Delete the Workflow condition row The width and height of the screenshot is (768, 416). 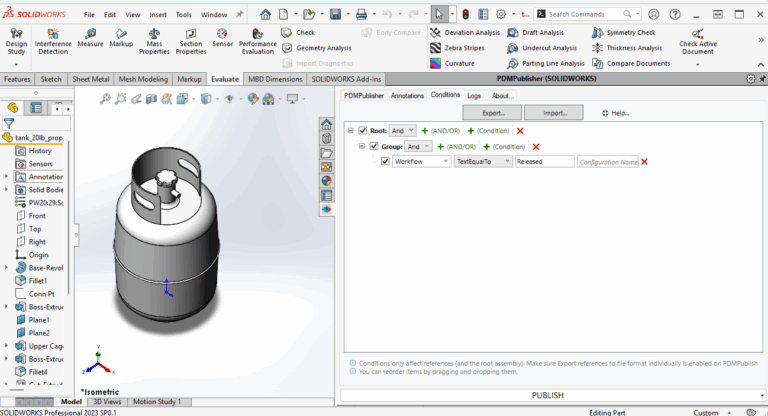coord(645,162)
